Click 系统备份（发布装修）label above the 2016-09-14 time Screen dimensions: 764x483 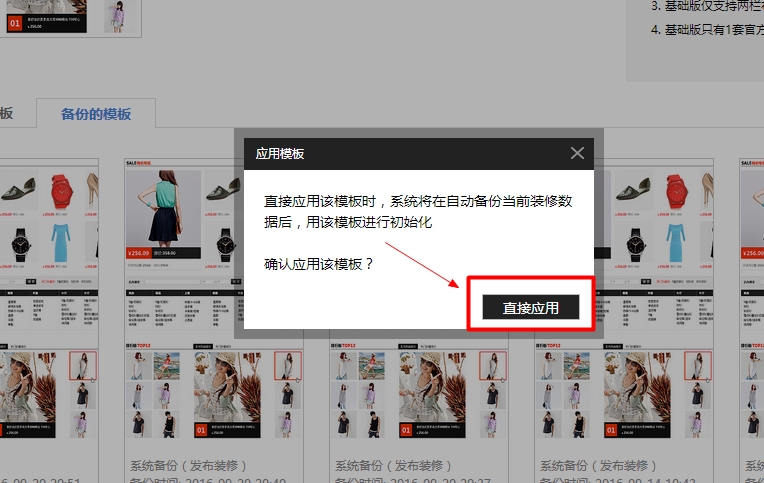(x=598, y=465)
